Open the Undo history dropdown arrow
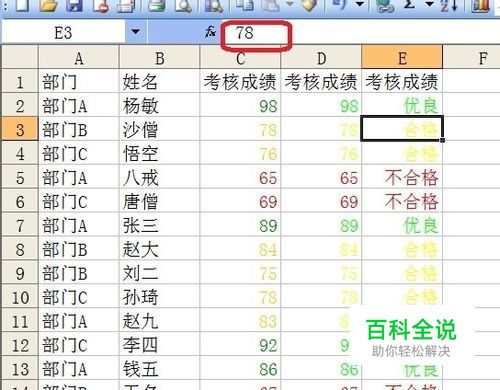The width and height of the screenshot is (500, 390). pos(359,4)
